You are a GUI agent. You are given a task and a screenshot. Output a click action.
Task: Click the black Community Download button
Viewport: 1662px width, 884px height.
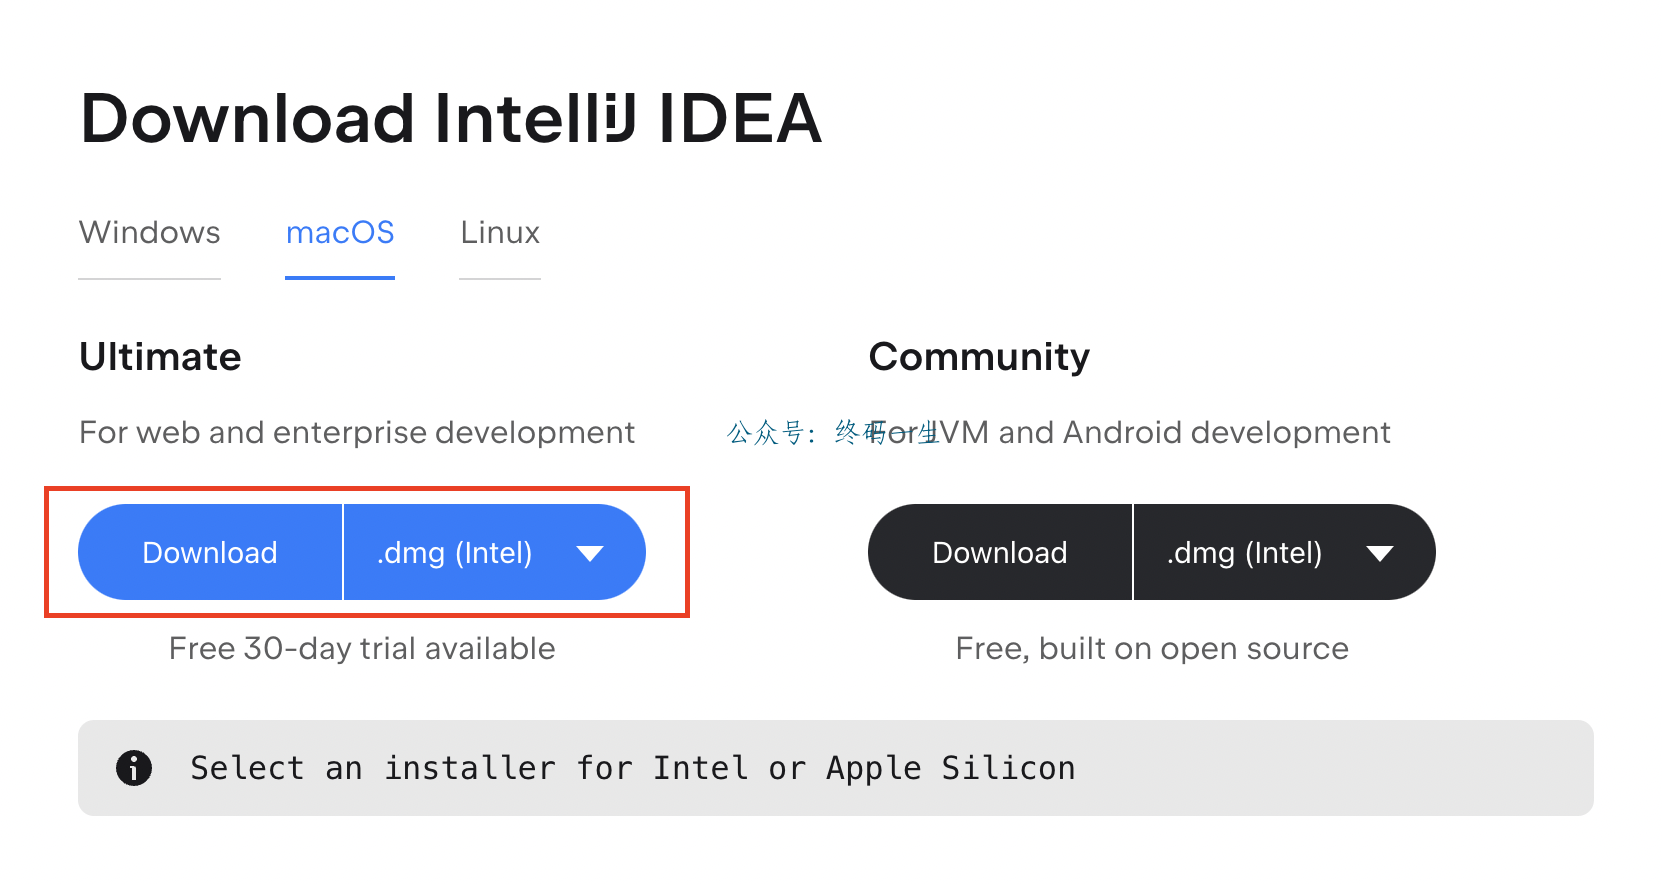(1000, 553)
